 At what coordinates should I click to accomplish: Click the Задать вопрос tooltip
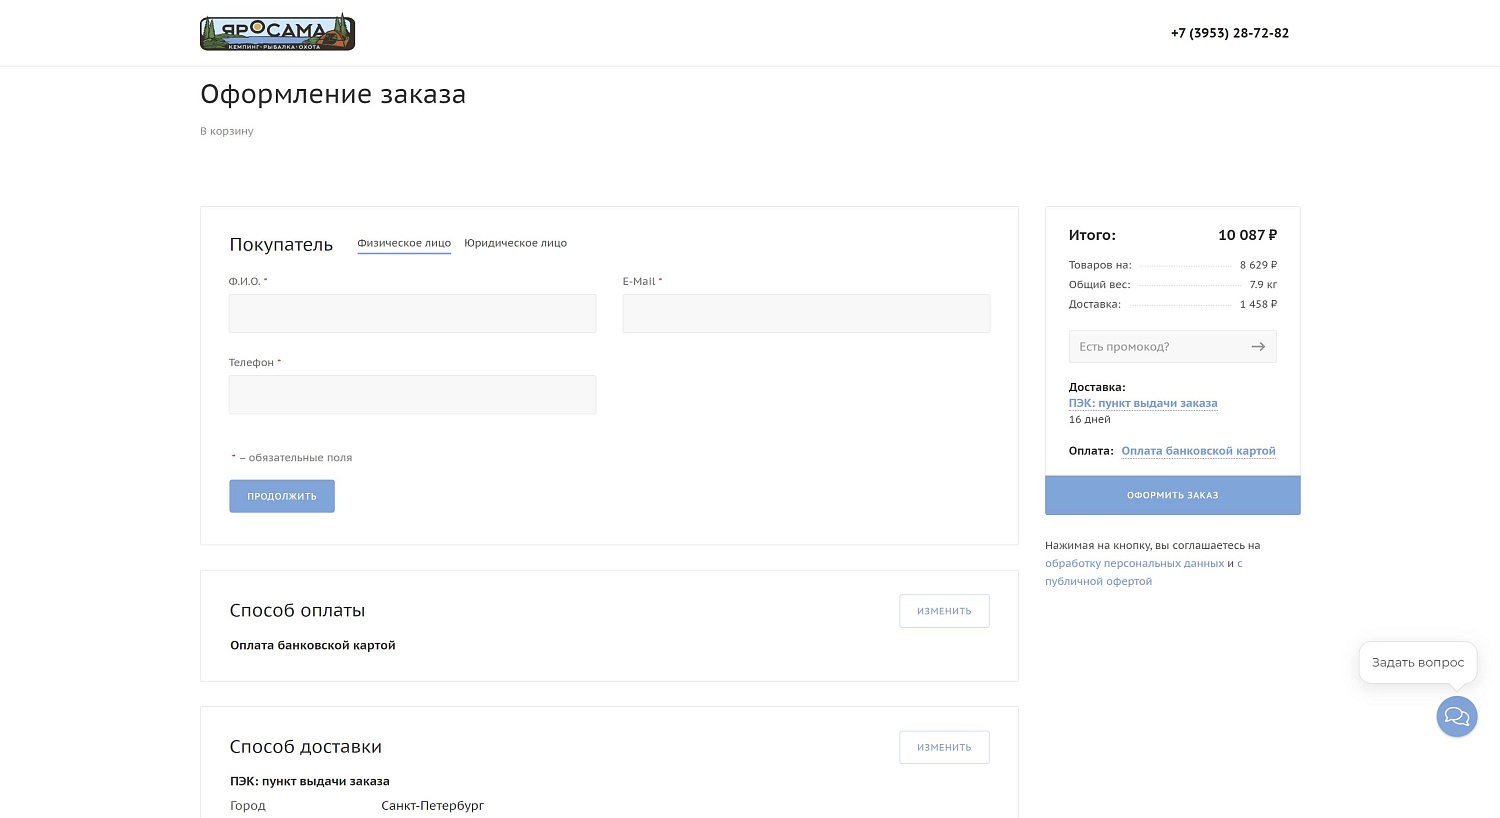click(x=1417, y=663)
